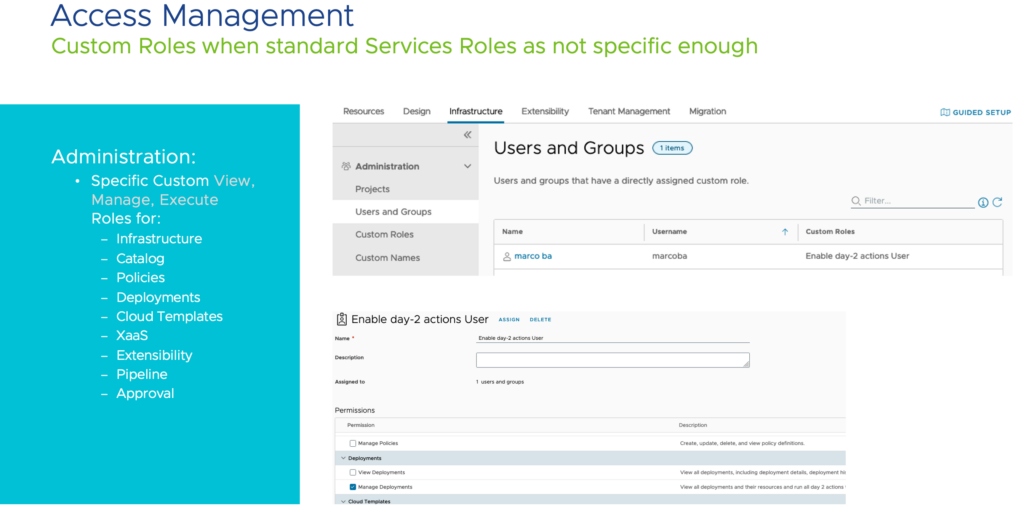Open the marco ba user link
Screen dimensions: 1024x508
click(533, 256)
